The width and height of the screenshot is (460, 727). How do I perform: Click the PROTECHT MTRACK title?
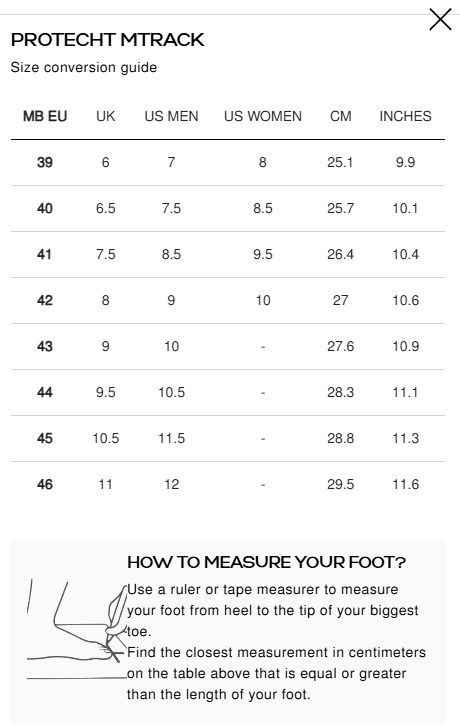(108, 40)
